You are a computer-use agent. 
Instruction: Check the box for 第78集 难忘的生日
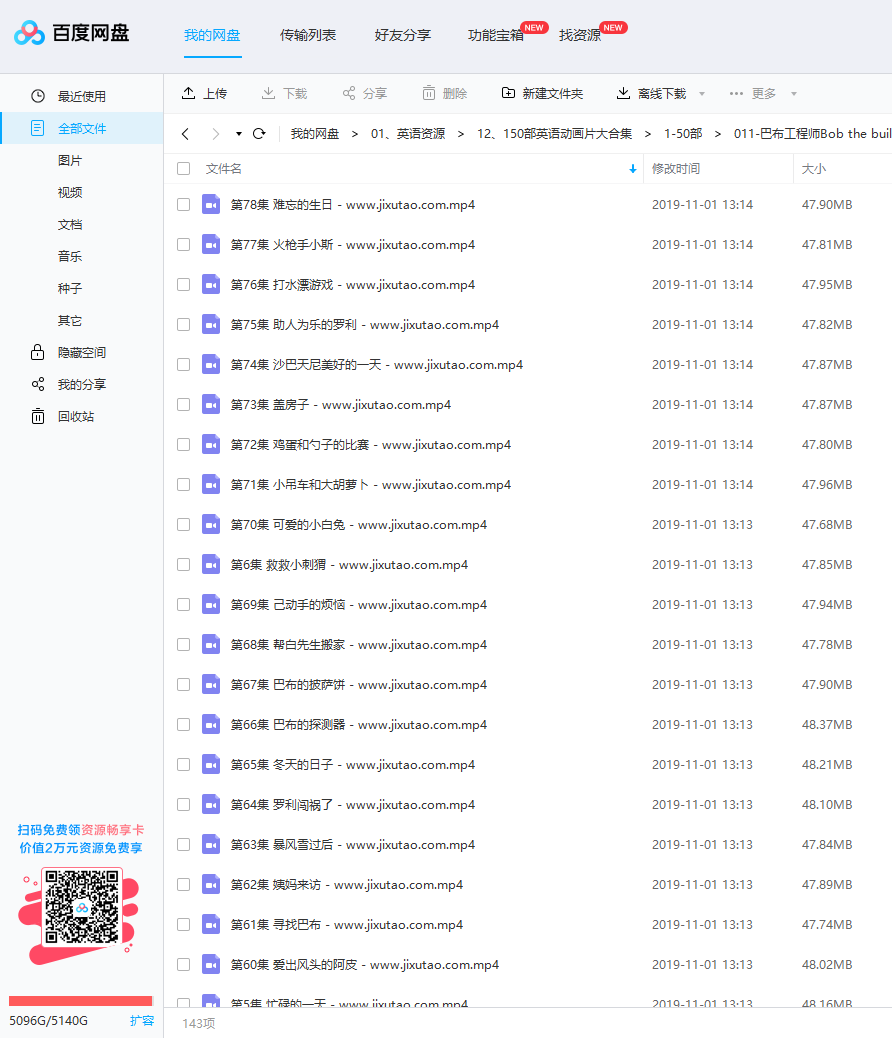click(183, 205)
